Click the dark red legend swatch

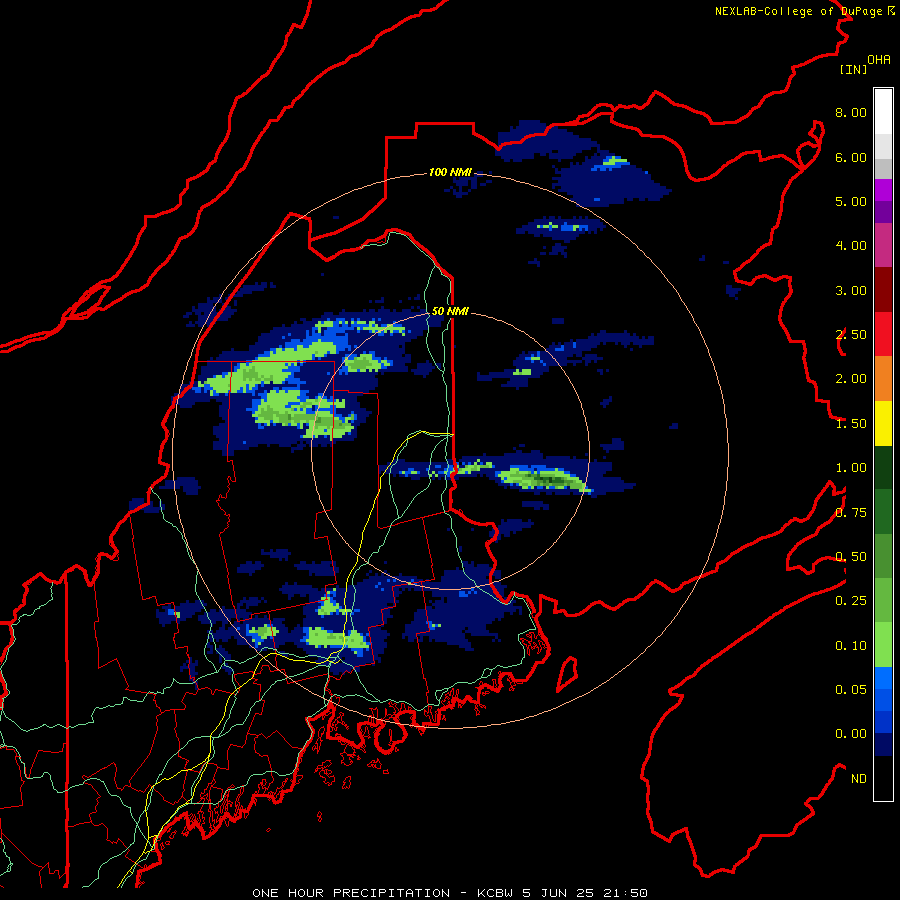(x=883, y=290)
